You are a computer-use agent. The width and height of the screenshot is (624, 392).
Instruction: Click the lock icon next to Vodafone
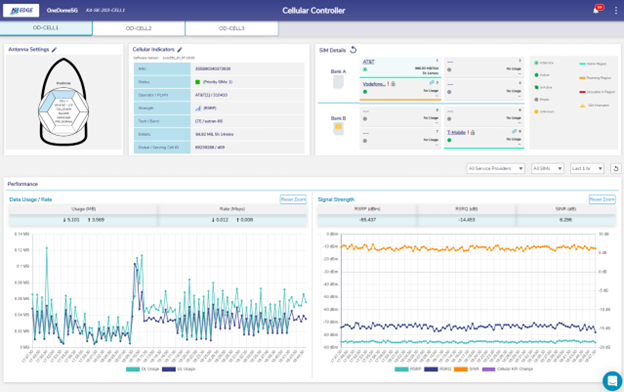[x=393, y=84]
